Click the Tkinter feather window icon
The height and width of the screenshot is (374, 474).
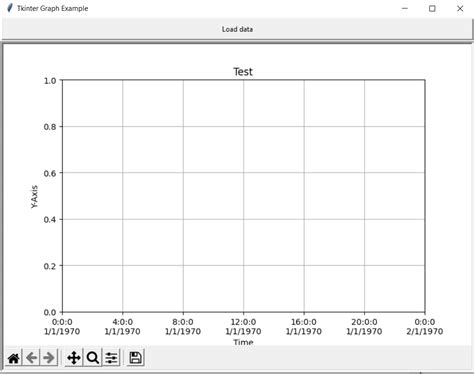10,8
